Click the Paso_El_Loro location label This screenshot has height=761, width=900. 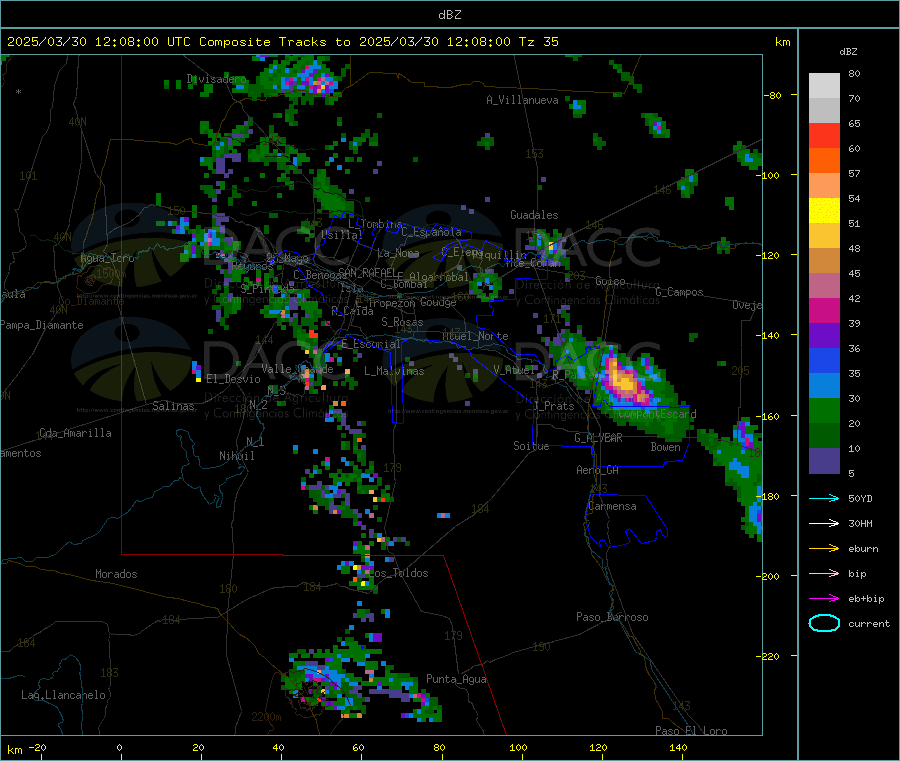click(691, 731)
